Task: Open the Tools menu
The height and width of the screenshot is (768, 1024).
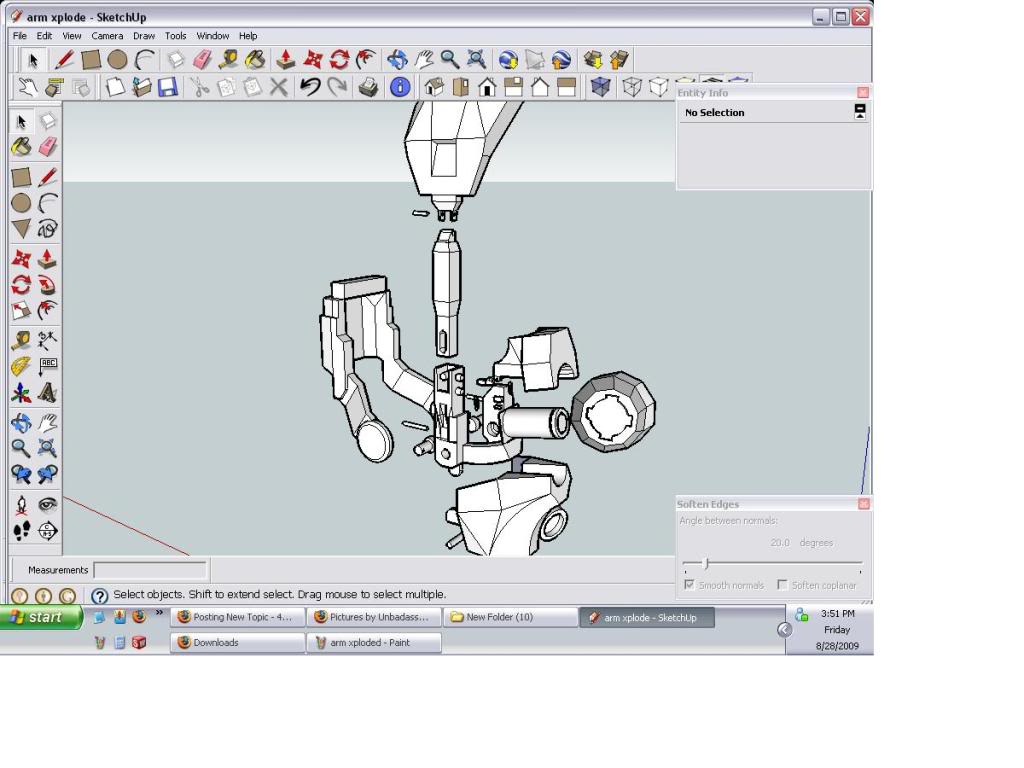Action: 175,36
